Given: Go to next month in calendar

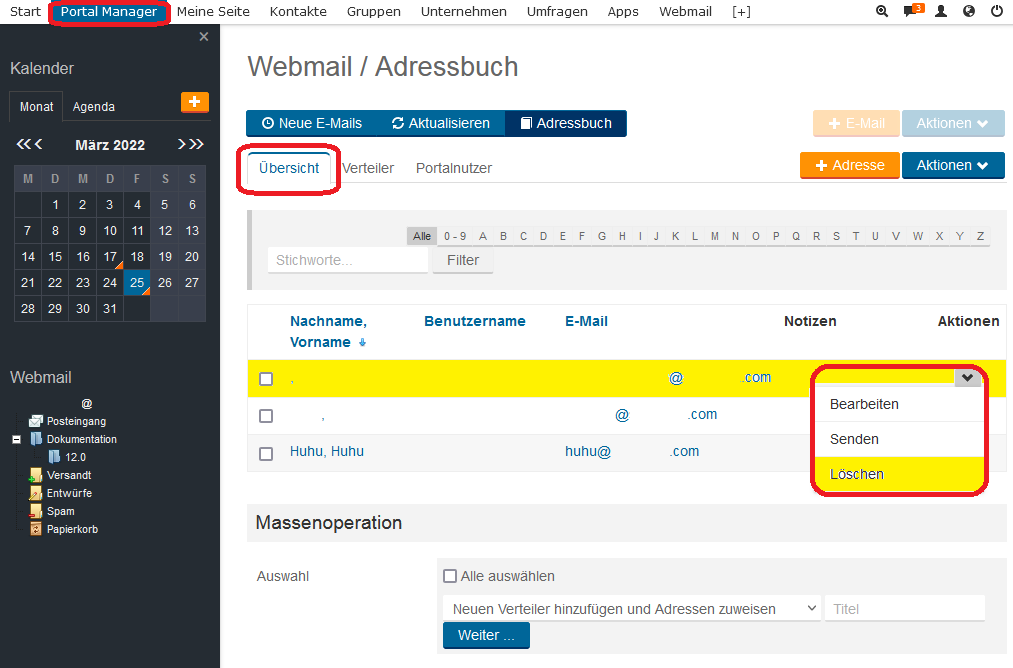Looking at the screenshot, I should [182, 145].
